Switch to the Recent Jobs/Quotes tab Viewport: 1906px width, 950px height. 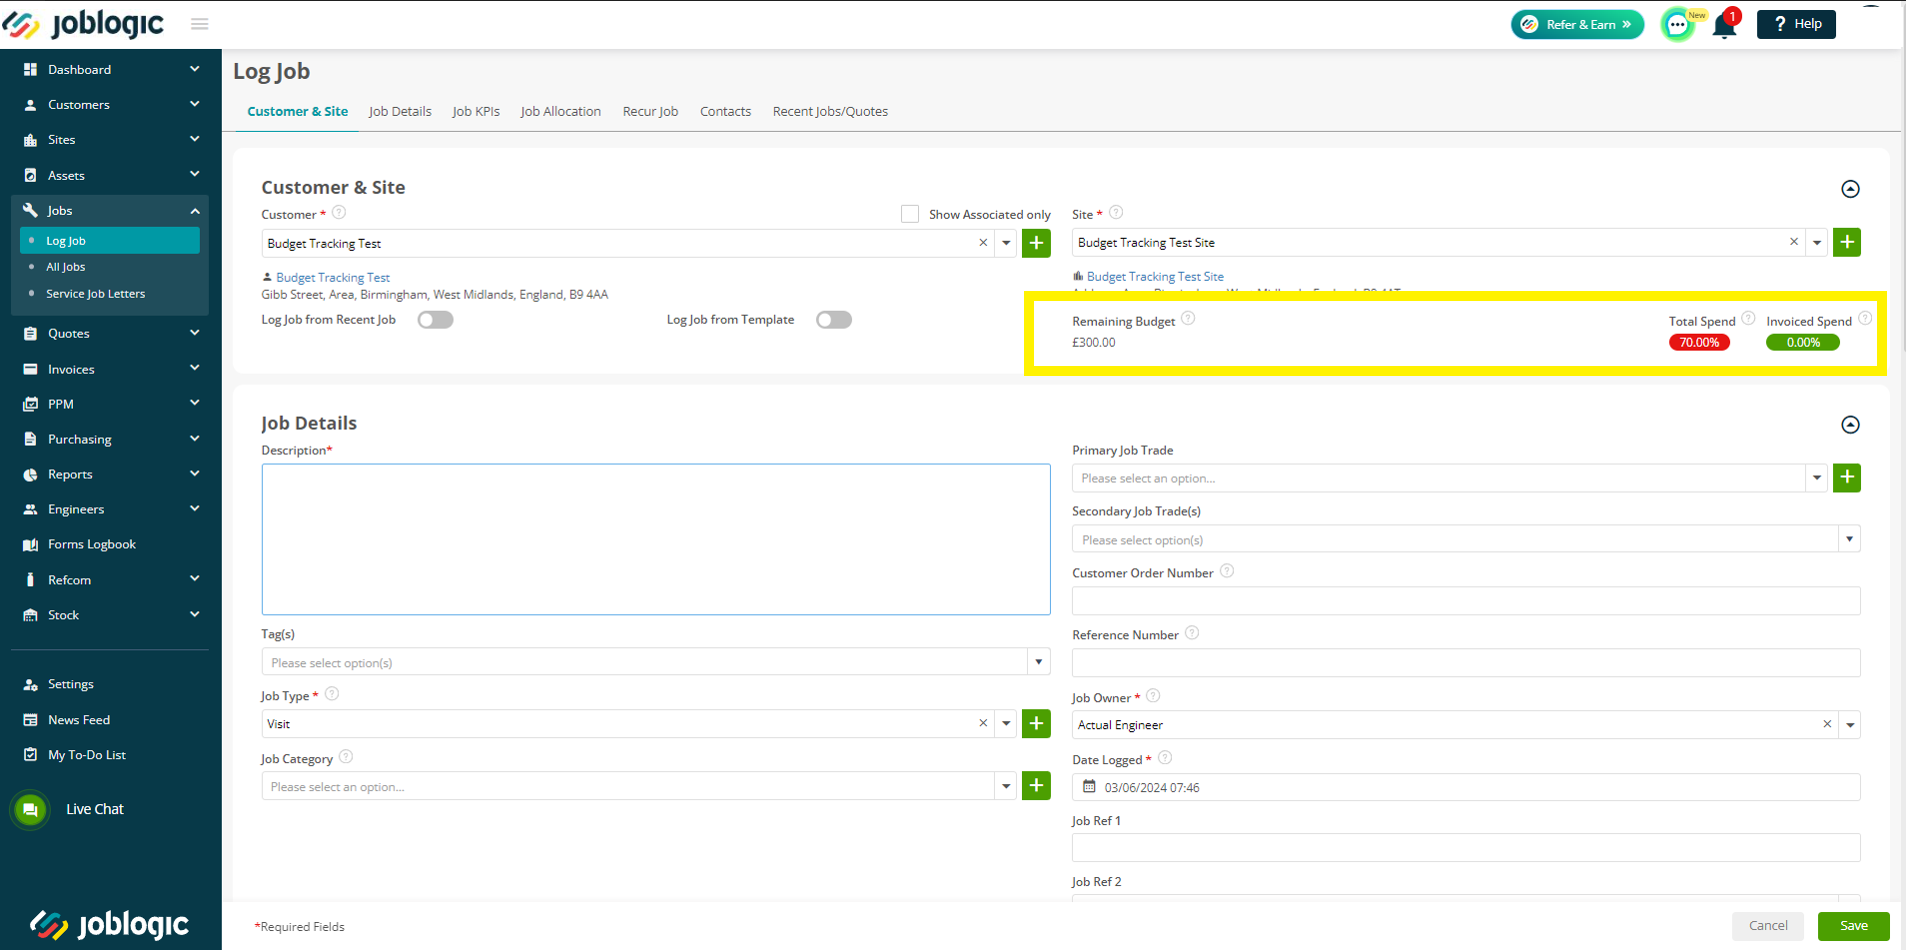830,111
